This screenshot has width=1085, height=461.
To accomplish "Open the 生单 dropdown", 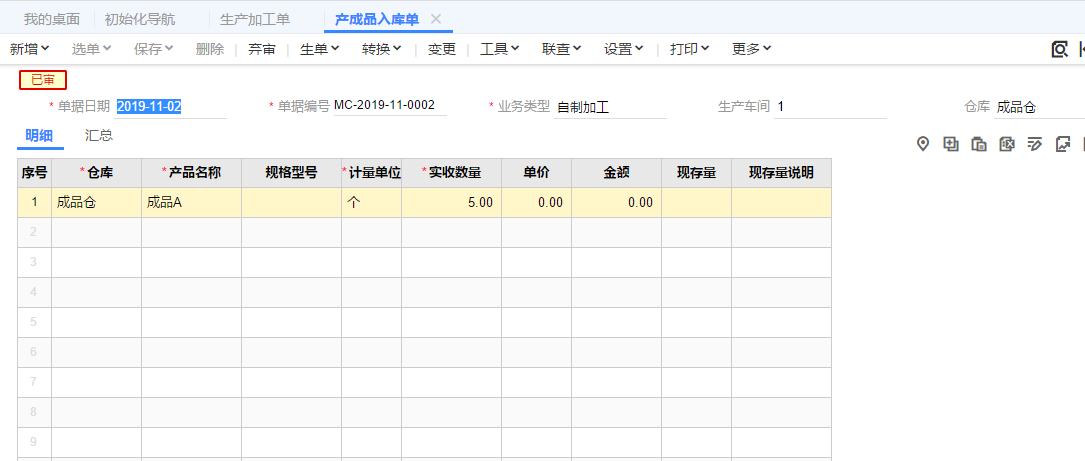I will [x=319, y=49].
